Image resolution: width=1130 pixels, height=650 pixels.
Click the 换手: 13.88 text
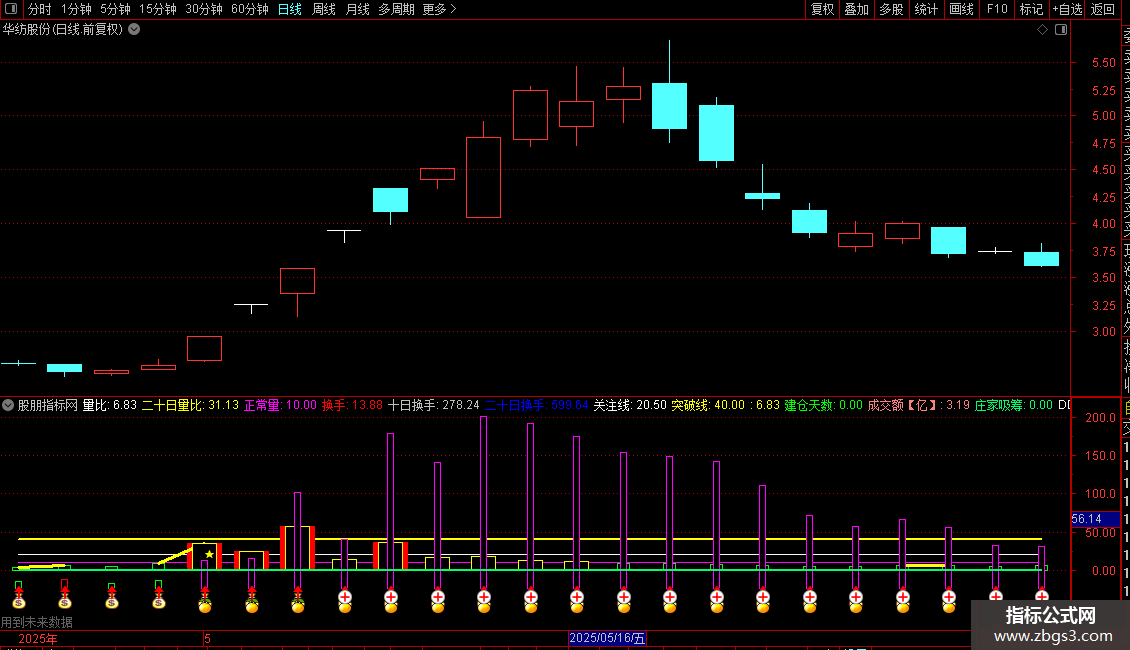pyautogui.click(x=352, y=405)
